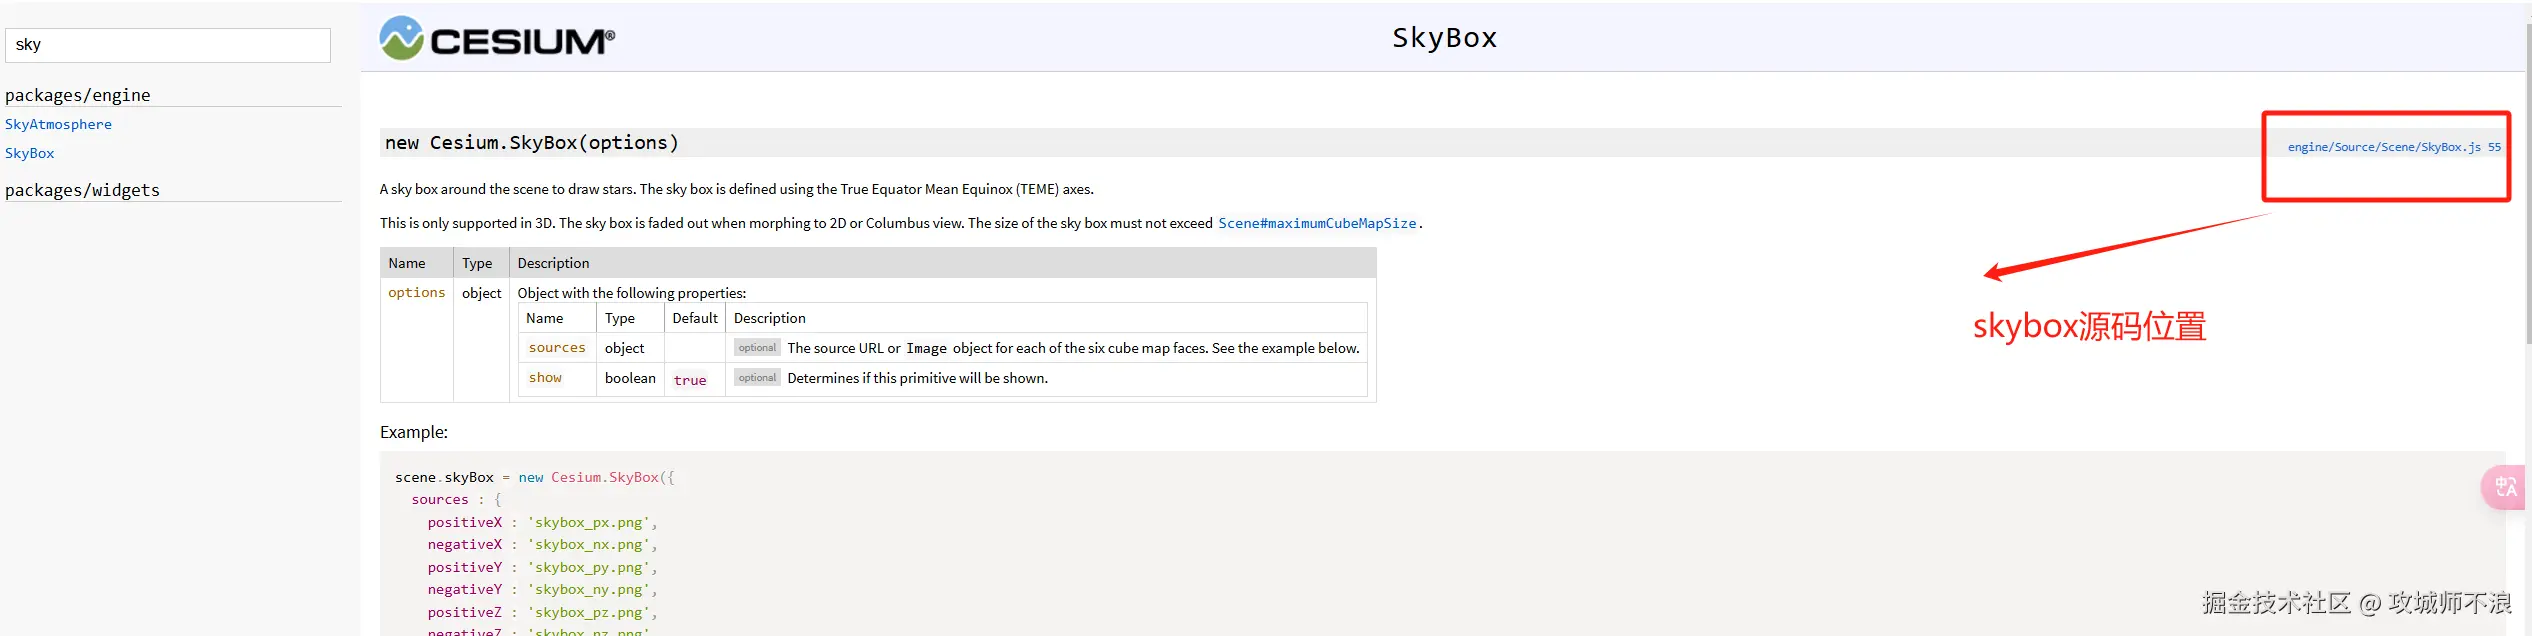Click the optional badge in the show row
This screenshot has width=2532, height=636.
[757, 378]
